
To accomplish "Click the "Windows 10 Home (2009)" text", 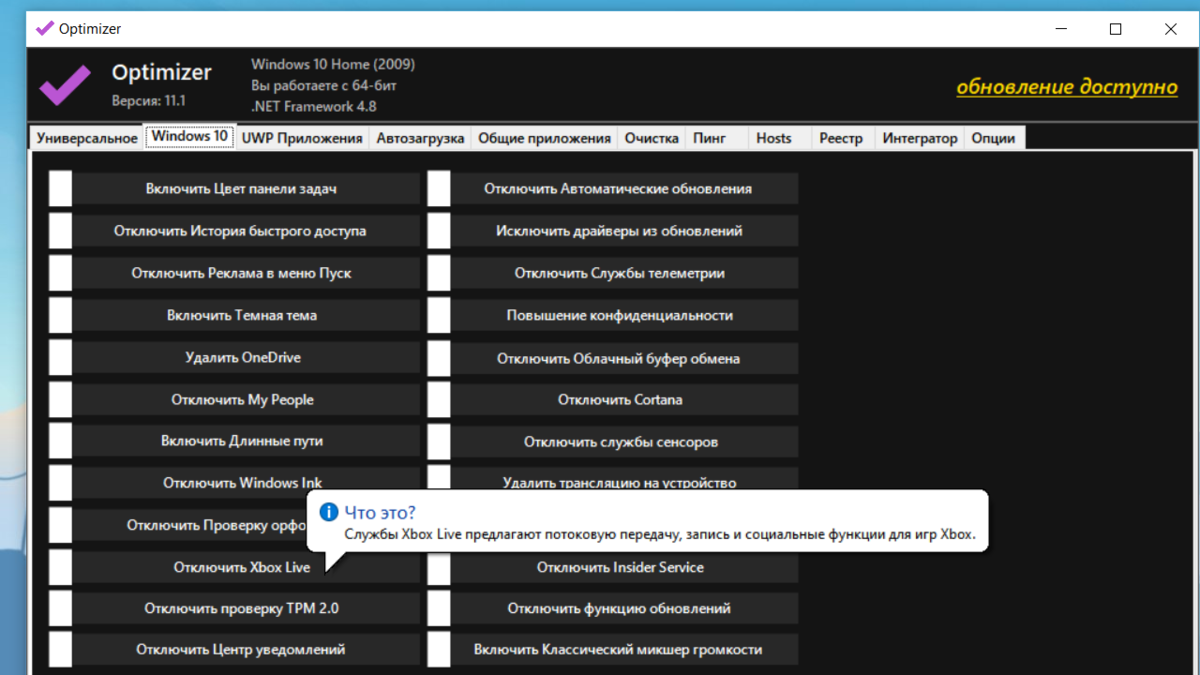I will pyautogui.click(x=333, y=64).
